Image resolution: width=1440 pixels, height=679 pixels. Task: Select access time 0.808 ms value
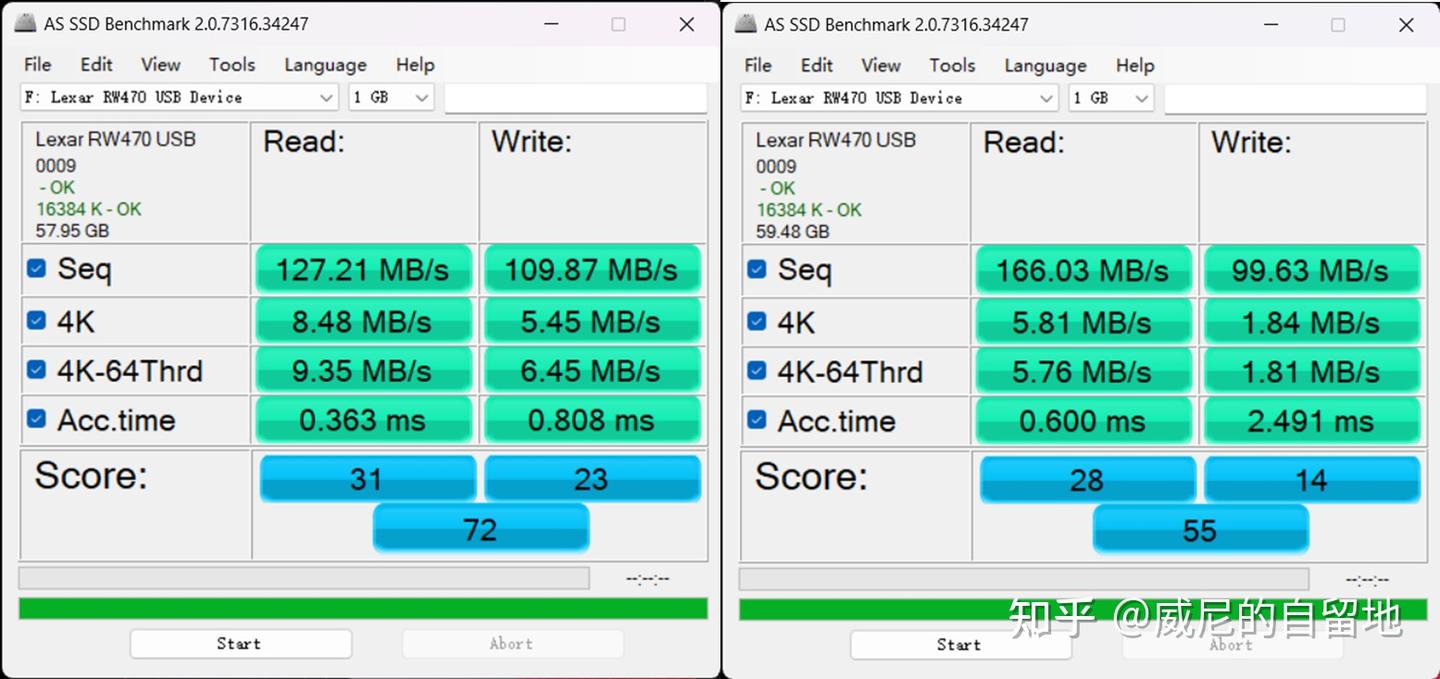pyautogui.click(x=592, y=419)
